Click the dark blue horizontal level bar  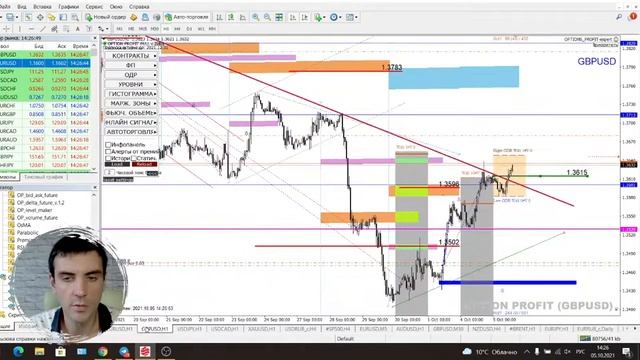507,282
